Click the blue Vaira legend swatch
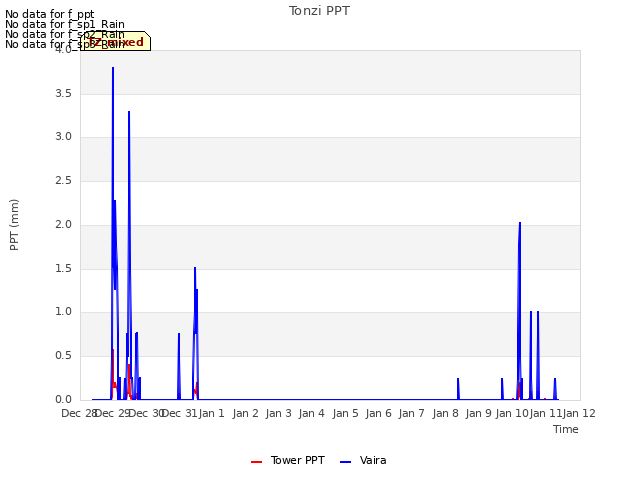The image size is (640, 480). point(345,462)
